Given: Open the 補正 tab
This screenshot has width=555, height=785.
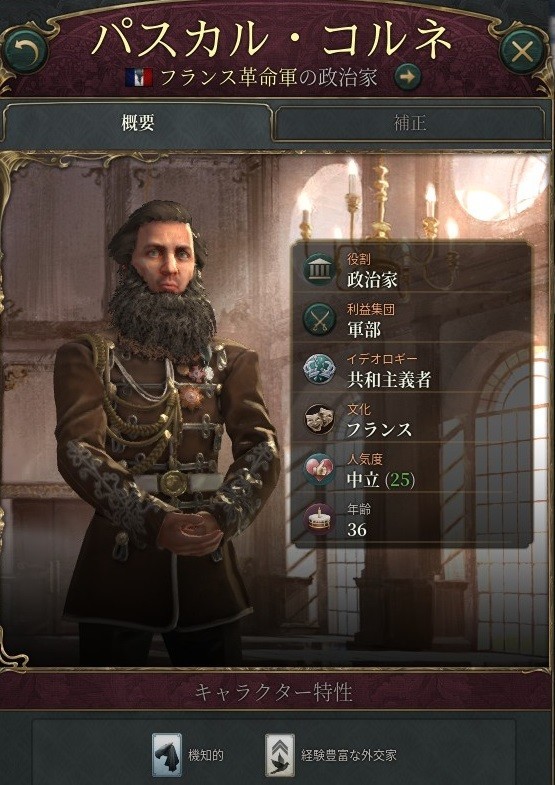Looking at the screenshot, I should coord(409,123).
